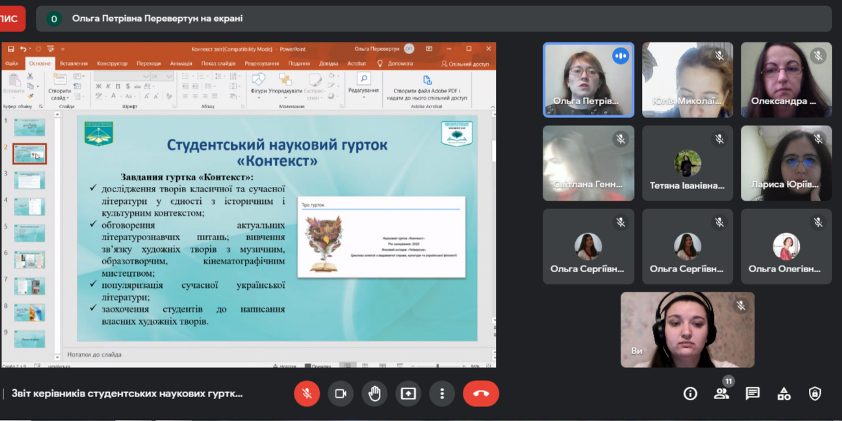Image resolution: width=842 pixels, height=421 pixels.
Task: Open the activities panel
Action: (x=784, y=393)
